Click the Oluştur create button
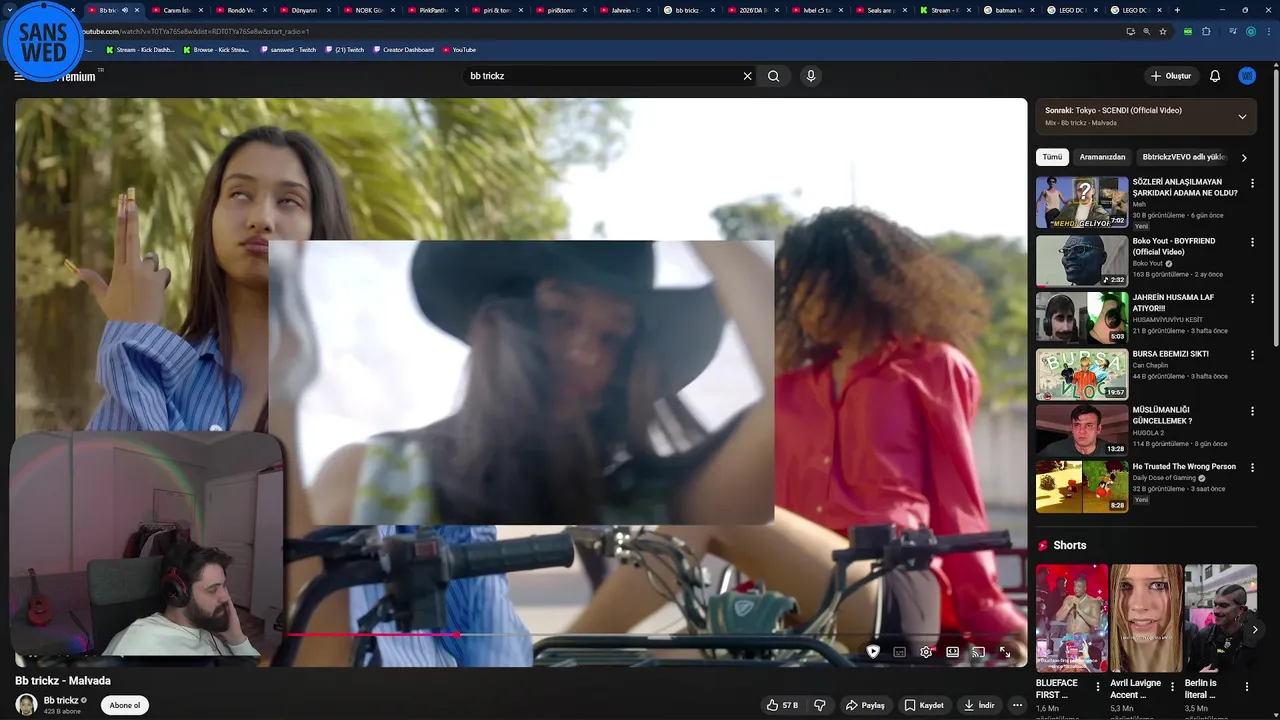Viewport: 1280px width, 720px height. pyautogui.click(x=1171, y=76)
